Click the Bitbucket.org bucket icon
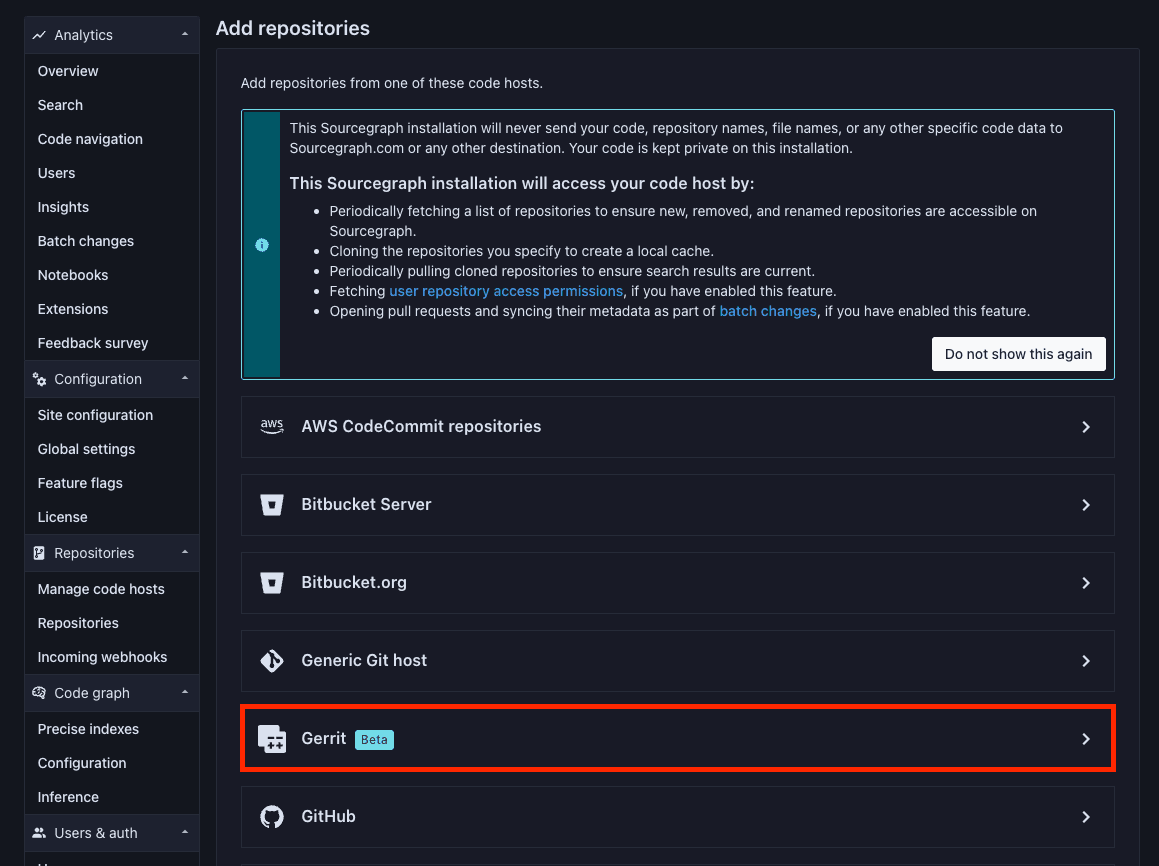The width and height of the screenshot is (1159, 866). [x=272, y=582]
